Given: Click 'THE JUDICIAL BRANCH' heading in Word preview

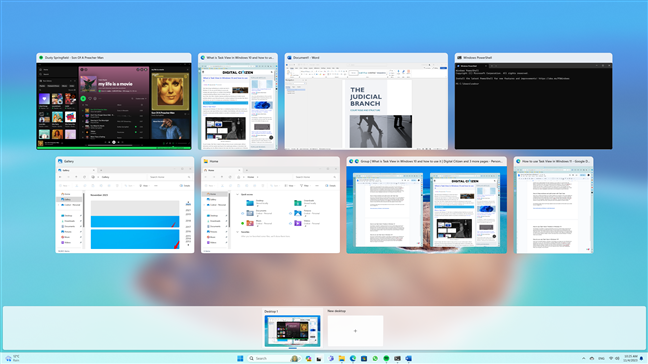Looking at the screenshot, I should click(x=366, y=97).
